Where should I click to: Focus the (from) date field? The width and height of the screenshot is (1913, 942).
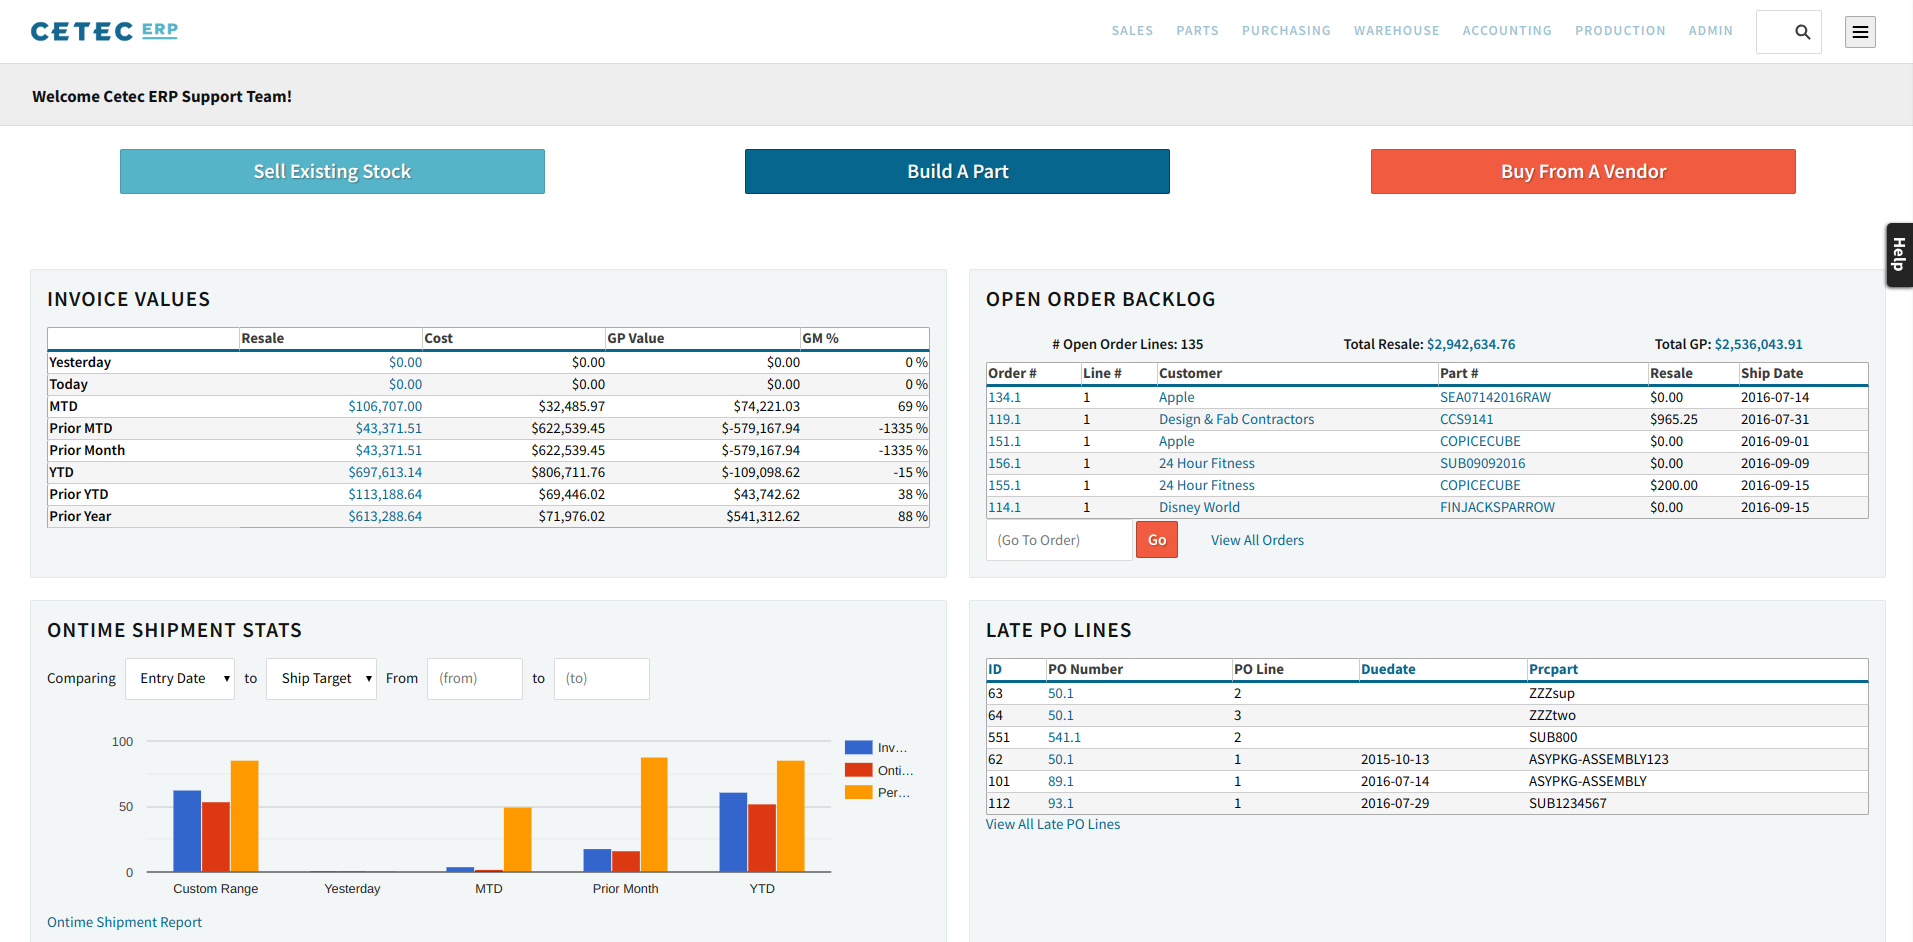coord(475,678)
